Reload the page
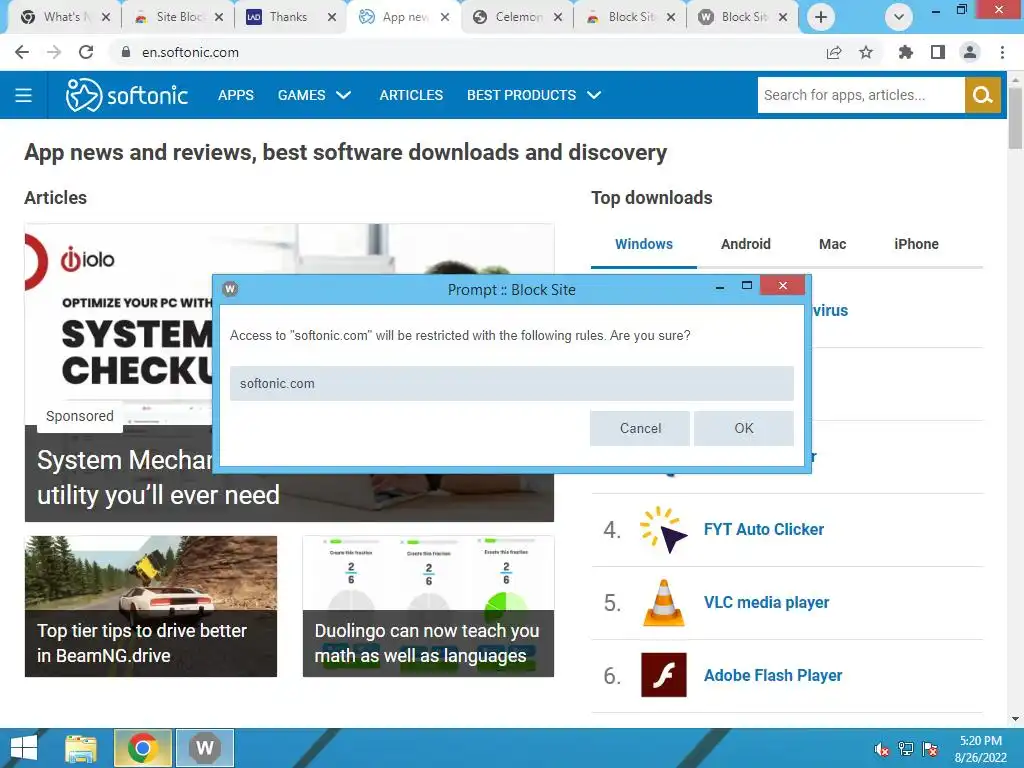Image resolution: width=1024 pixels, height=768 pixels. click(86, 52)
